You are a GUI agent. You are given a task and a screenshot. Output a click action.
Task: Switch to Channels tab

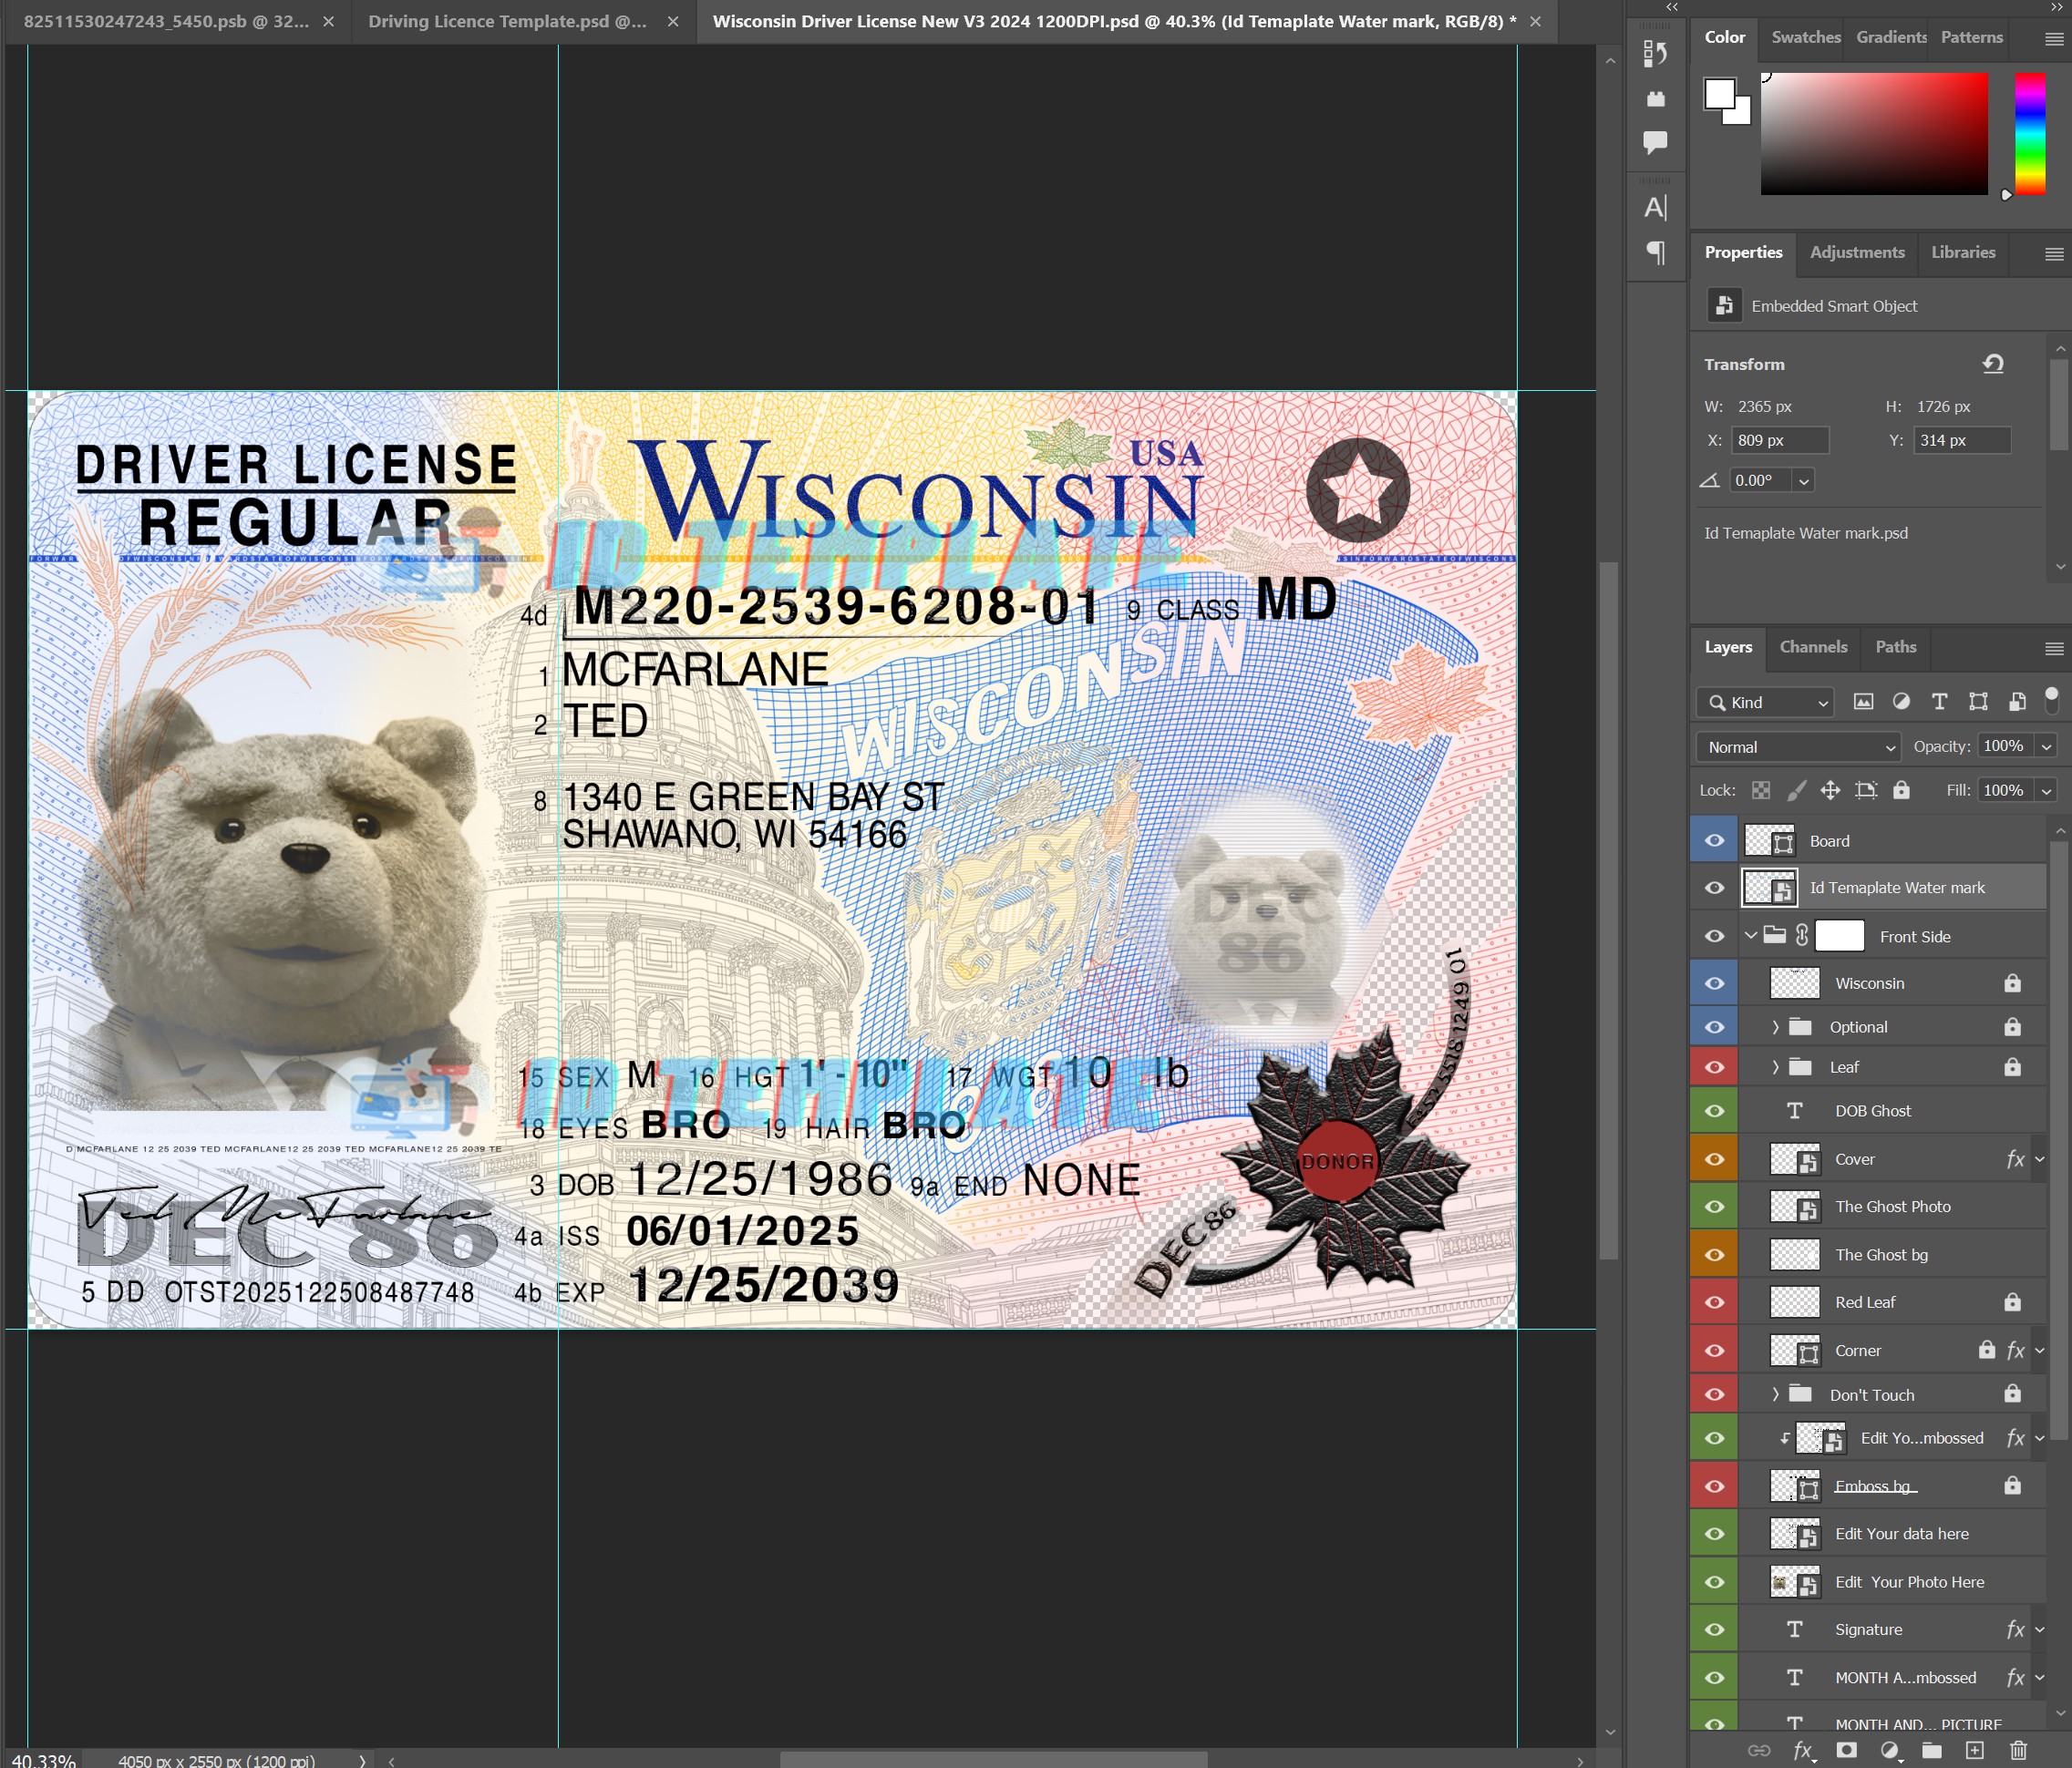click(x=1813, y=648)
